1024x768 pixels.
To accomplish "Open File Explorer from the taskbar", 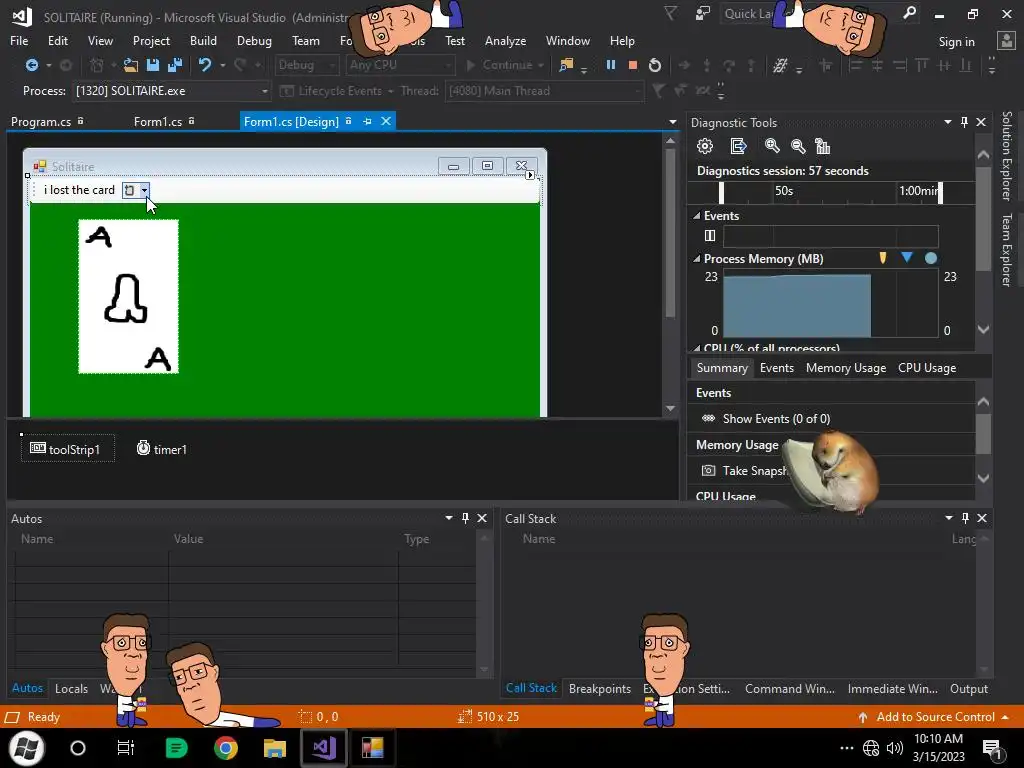I will (274, 748).
